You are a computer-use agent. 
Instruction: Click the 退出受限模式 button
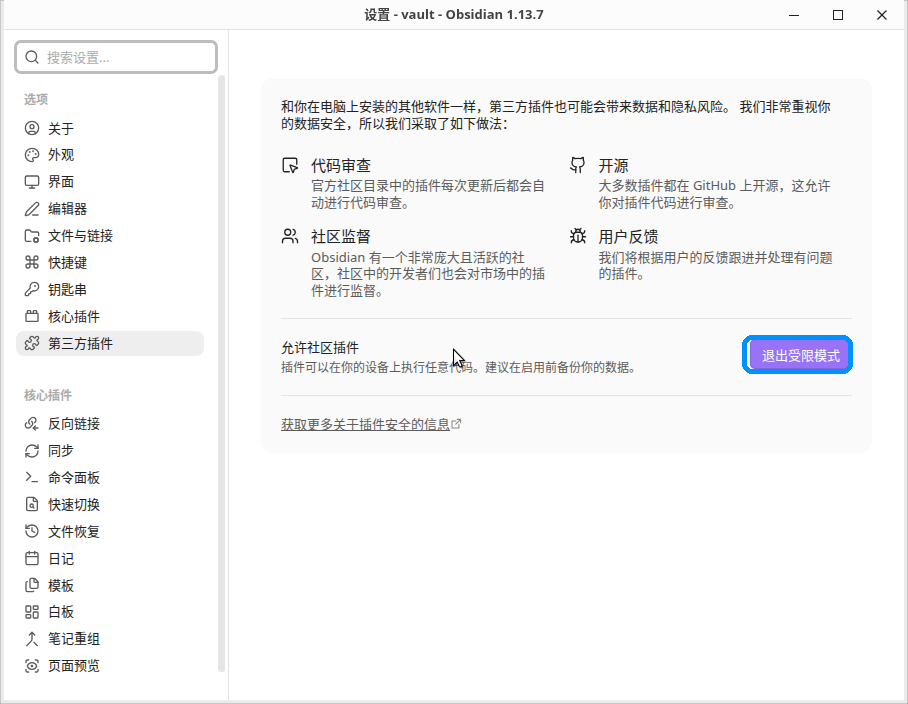[x=797, y=355]
